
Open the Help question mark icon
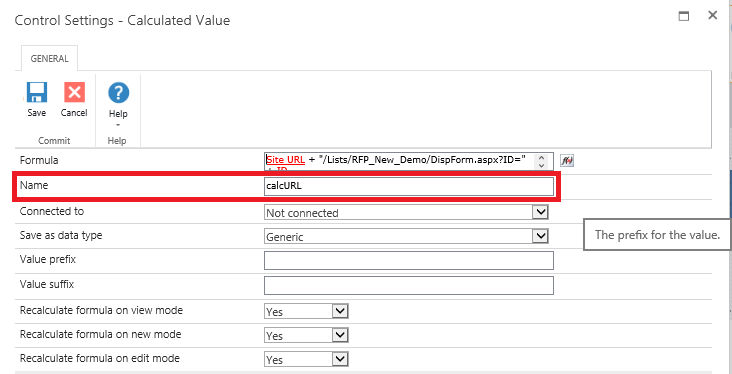tap(119, 93)
